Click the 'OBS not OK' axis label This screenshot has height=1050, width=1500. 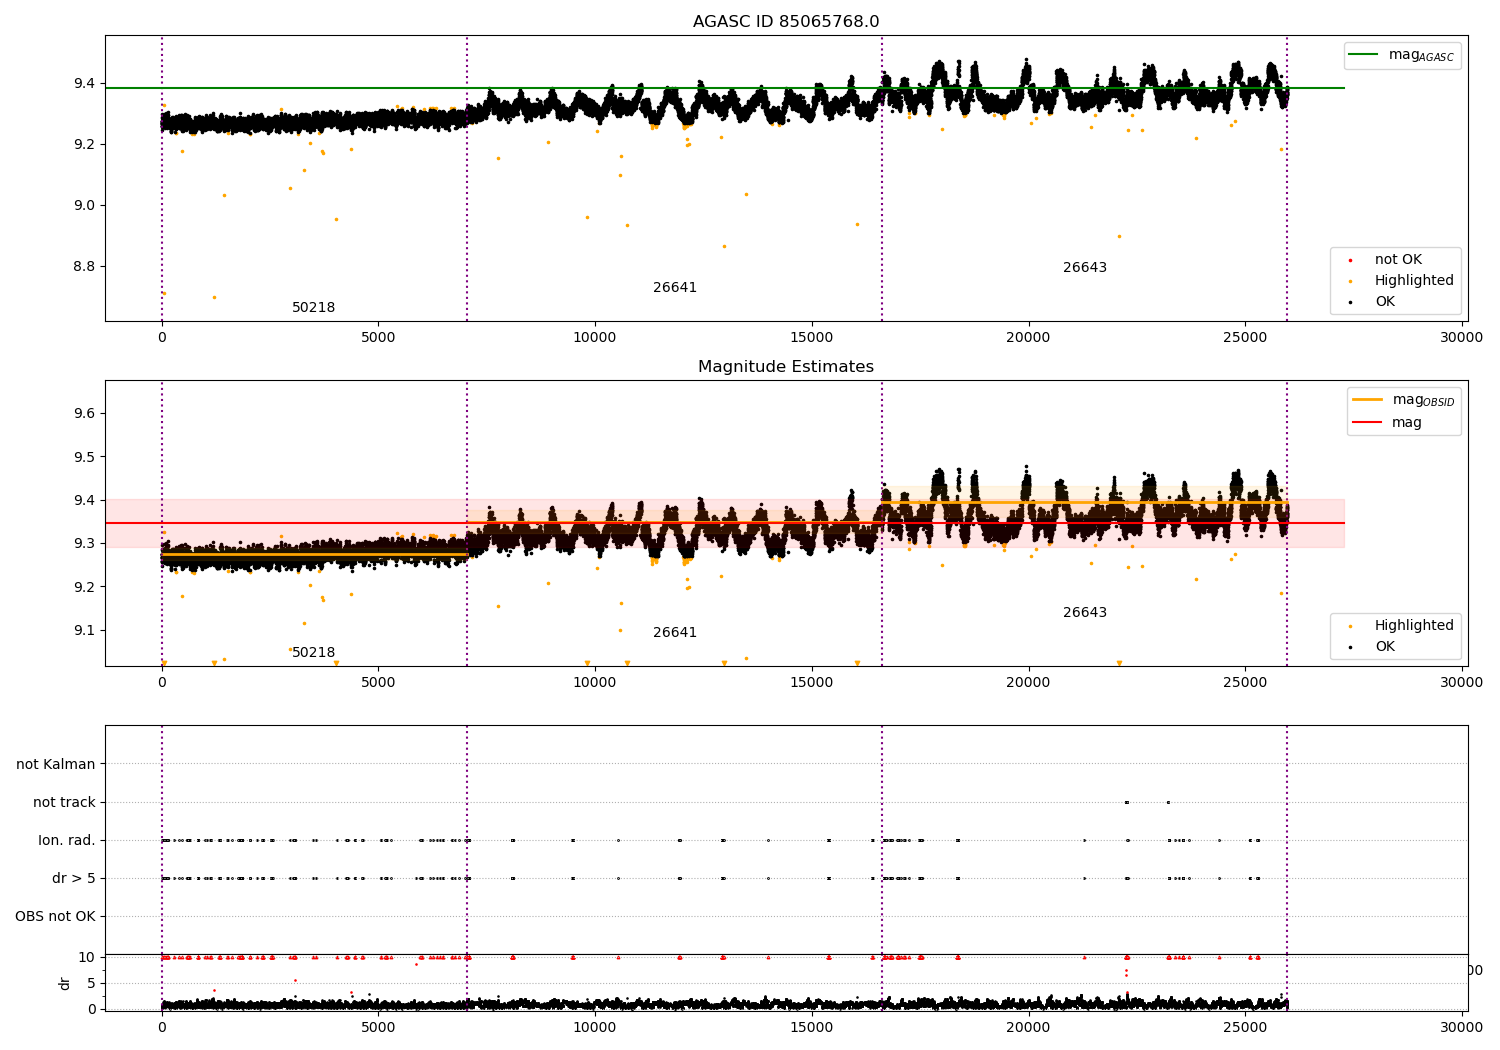pyautogui.click(x=55, y=917)
